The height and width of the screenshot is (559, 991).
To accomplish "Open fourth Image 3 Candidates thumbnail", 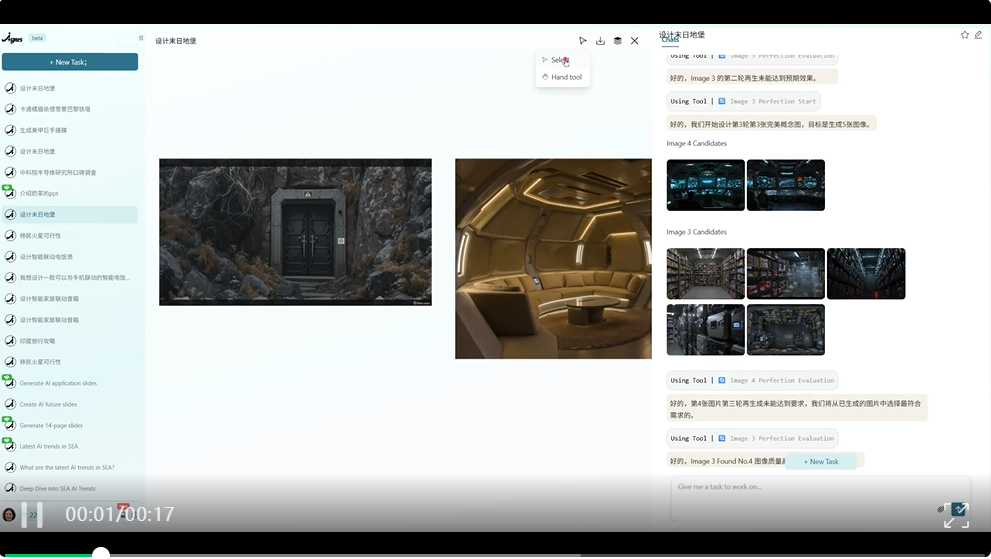I will [705, 329].
